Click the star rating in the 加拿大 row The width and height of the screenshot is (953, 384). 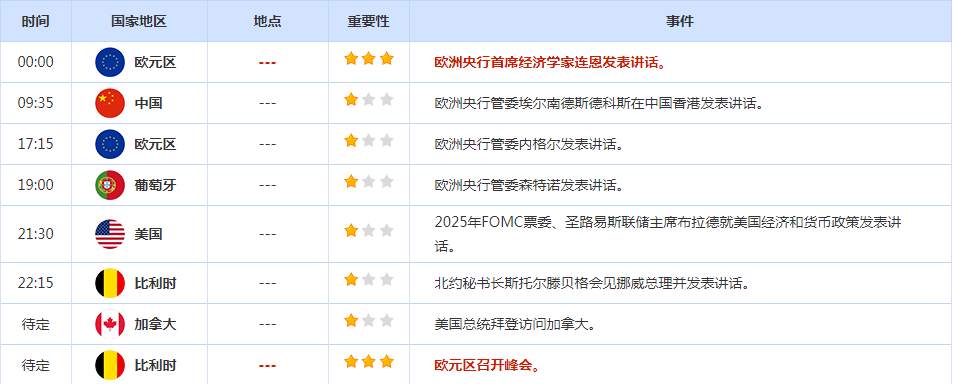(369, 321)
